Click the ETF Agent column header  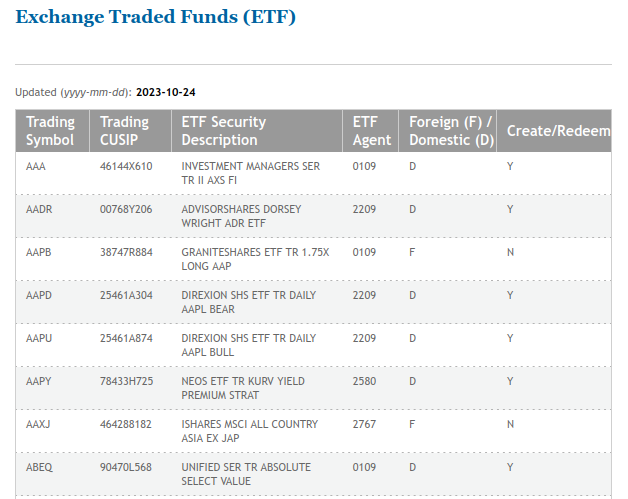(x=372, y=131)
